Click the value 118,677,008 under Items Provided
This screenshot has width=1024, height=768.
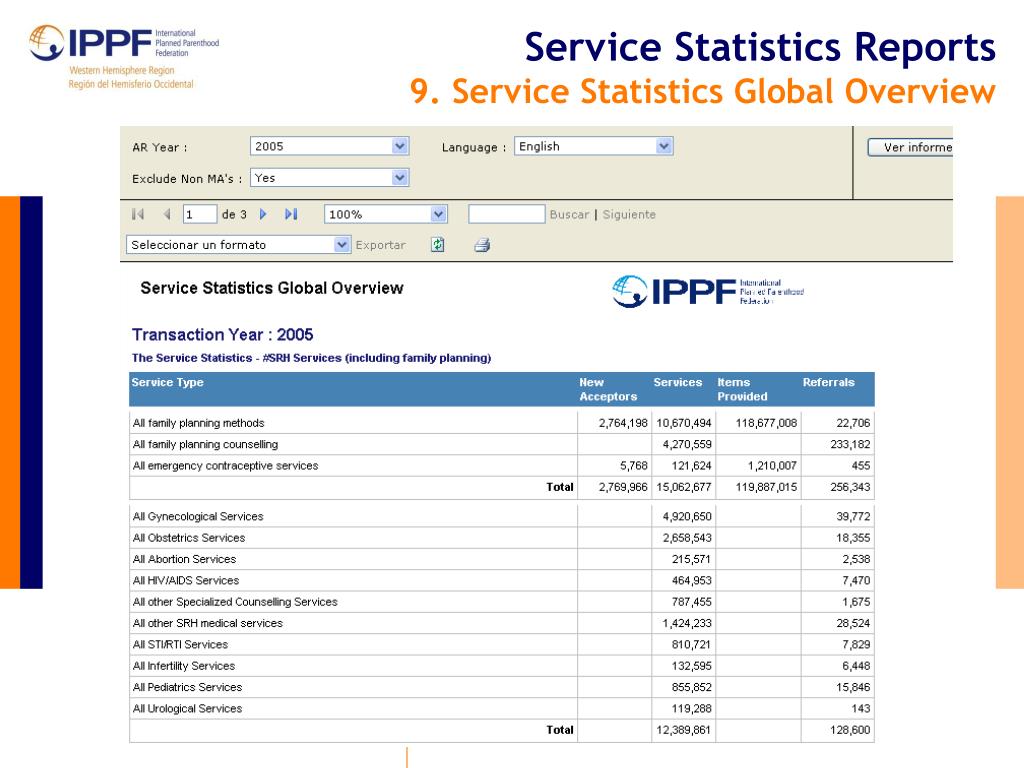766,423
